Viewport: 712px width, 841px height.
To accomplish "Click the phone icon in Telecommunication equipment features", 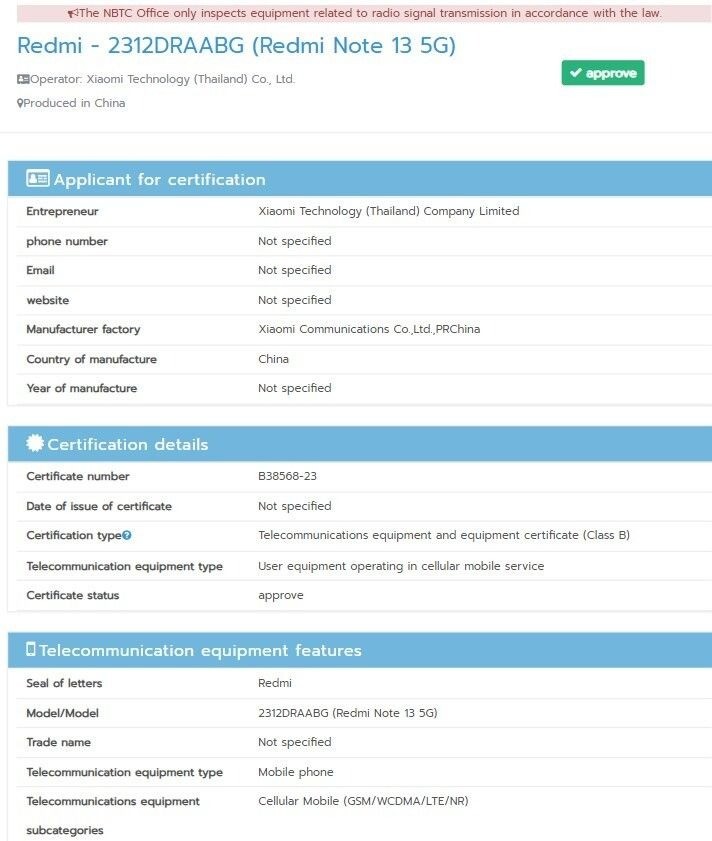I will [x=31, y=649].
